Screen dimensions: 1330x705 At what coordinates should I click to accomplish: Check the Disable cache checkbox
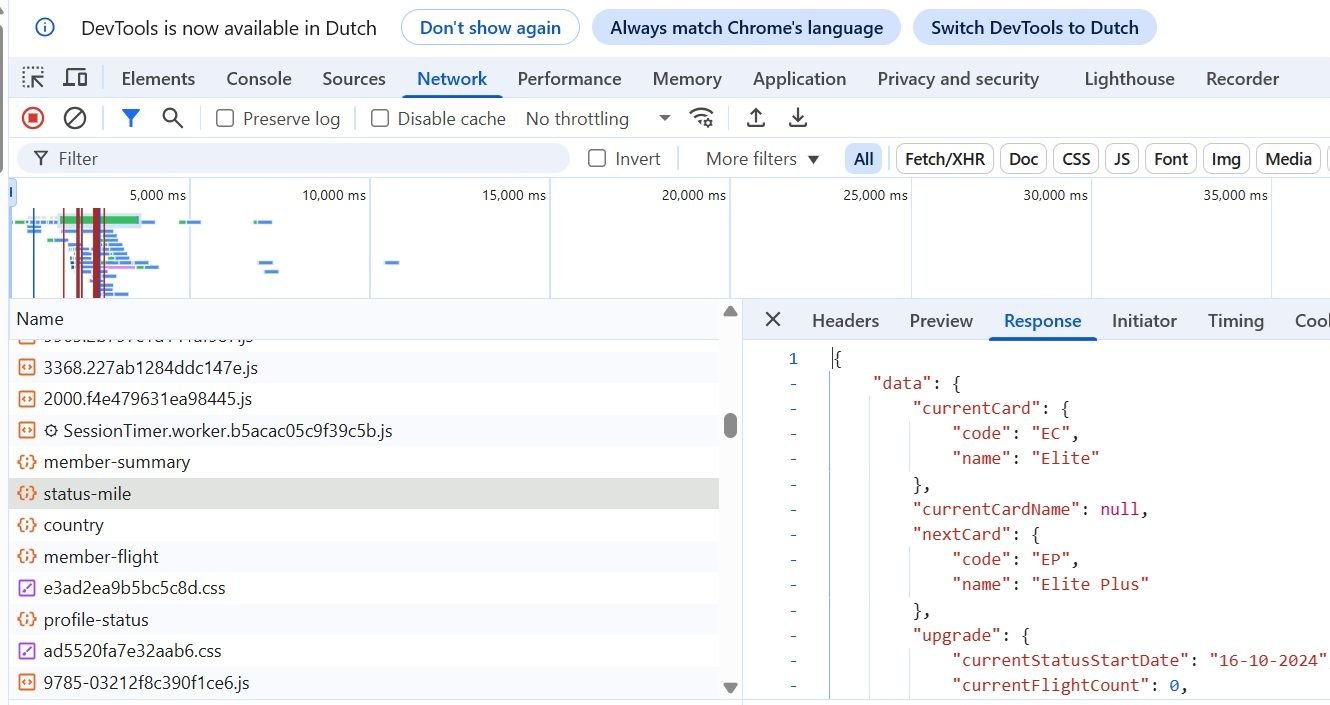coord(380,119)
